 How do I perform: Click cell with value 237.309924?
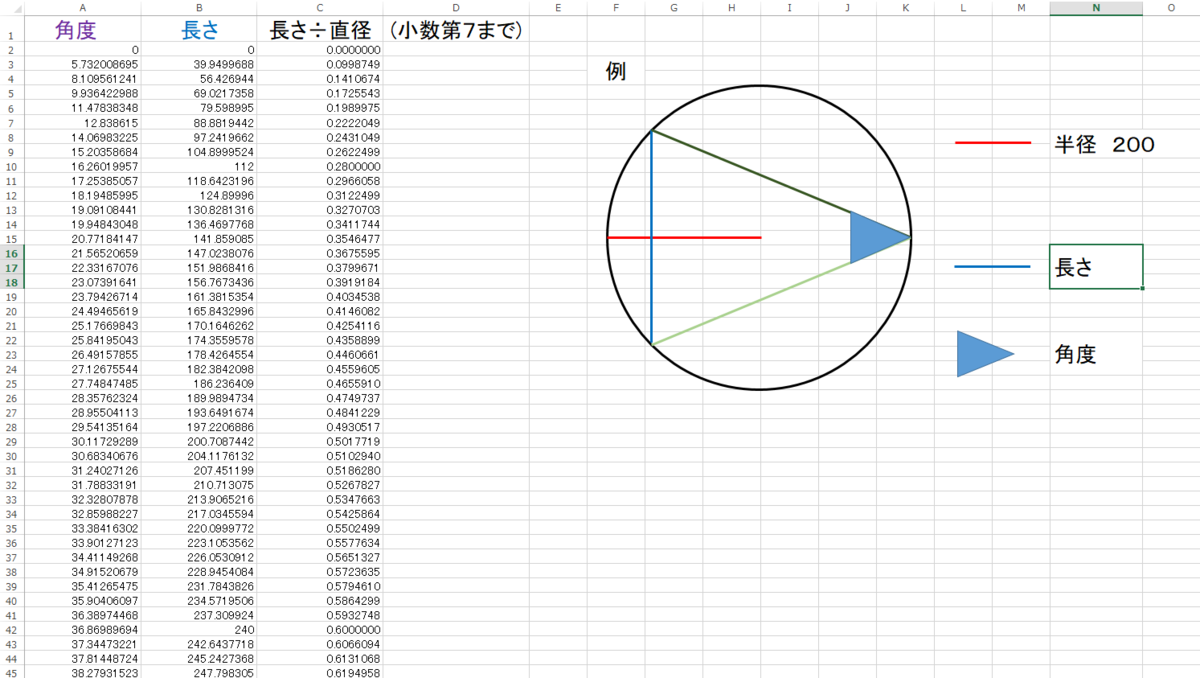(198, 616)
